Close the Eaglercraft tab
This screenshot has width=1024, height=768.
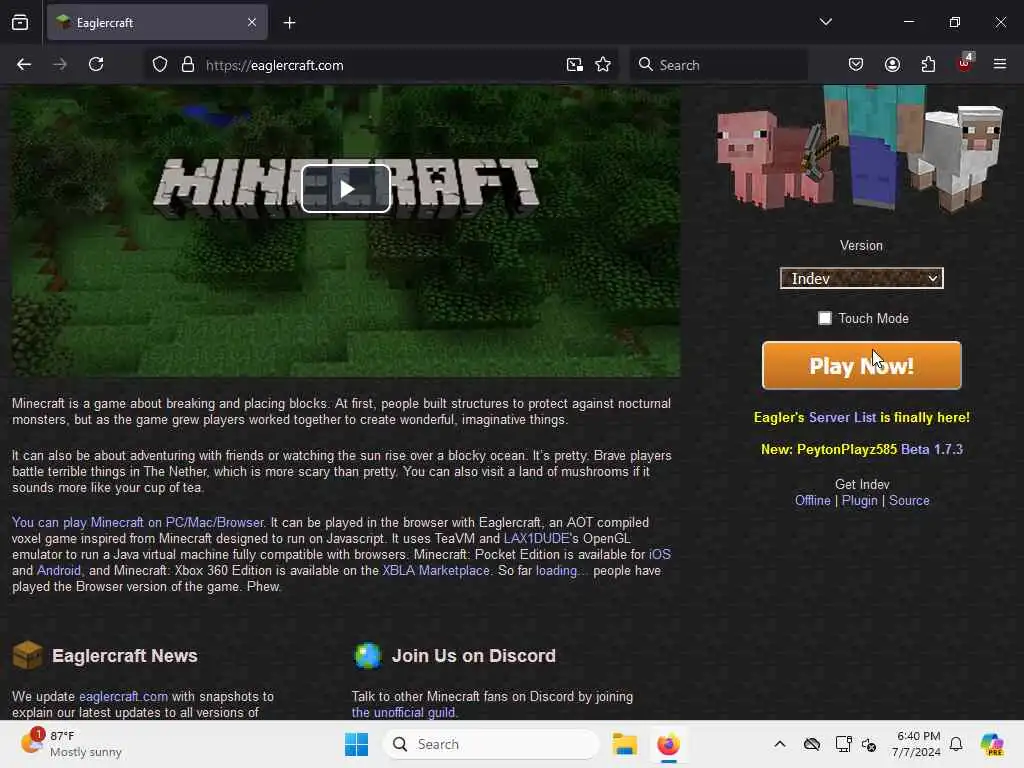coord(252,23)
